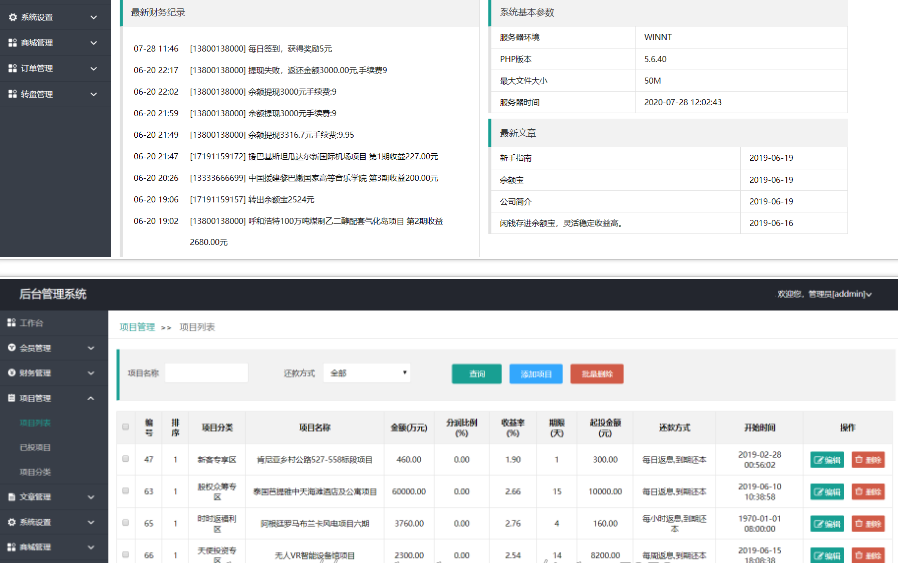898x563 pixels.
Task: Click the red 删除 trash button for project 63
Action: [x=868, y=492]
